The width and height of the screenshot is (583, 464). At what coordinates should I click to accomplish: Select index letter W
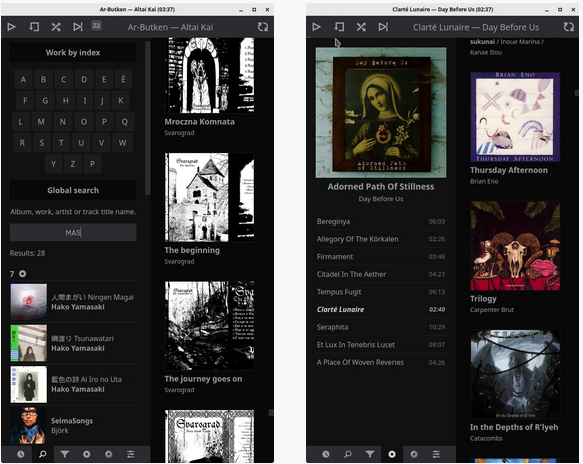122,143
